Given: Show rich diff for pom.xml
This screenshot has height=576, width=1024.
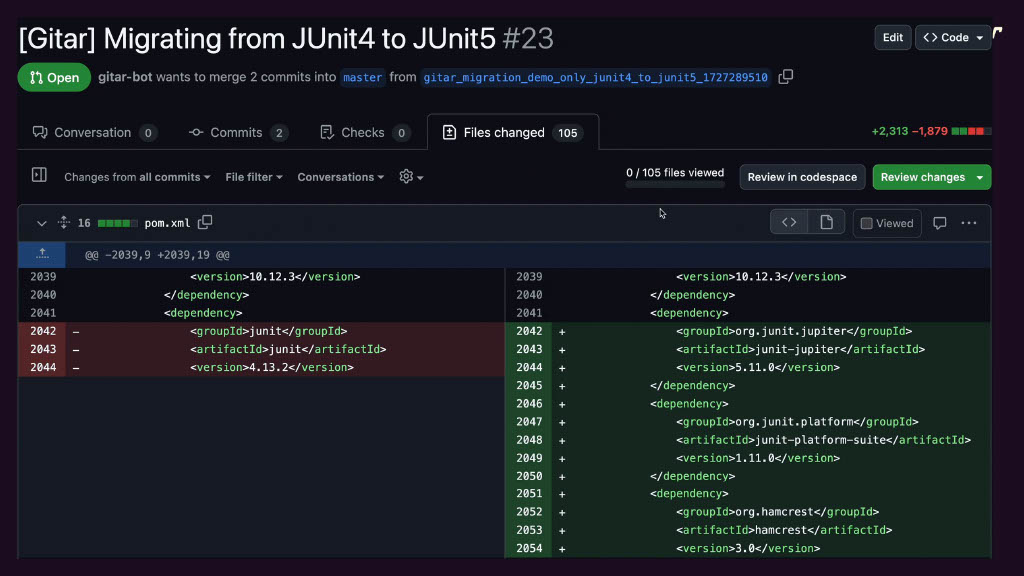Looking at the screenshot, I should pyautogui.click(x=826, y=223).
